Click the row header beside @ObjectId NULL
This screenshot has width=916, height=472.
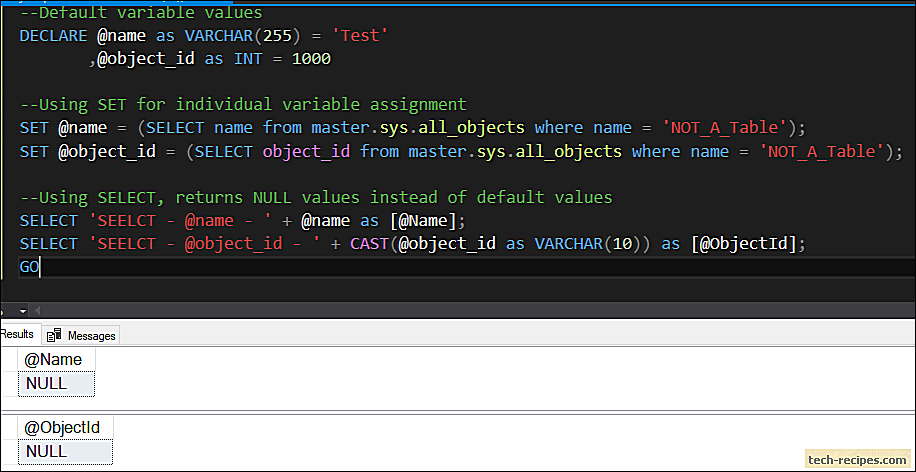pos(9,452)
